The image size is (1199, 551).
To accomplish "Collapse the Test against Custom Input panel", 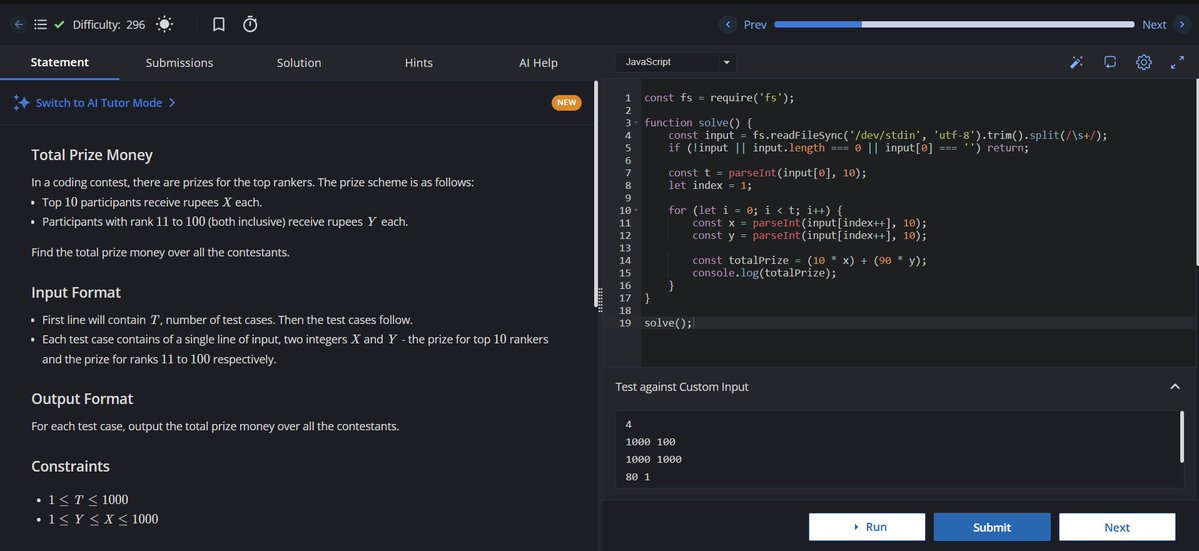I will coord(1175,387).
